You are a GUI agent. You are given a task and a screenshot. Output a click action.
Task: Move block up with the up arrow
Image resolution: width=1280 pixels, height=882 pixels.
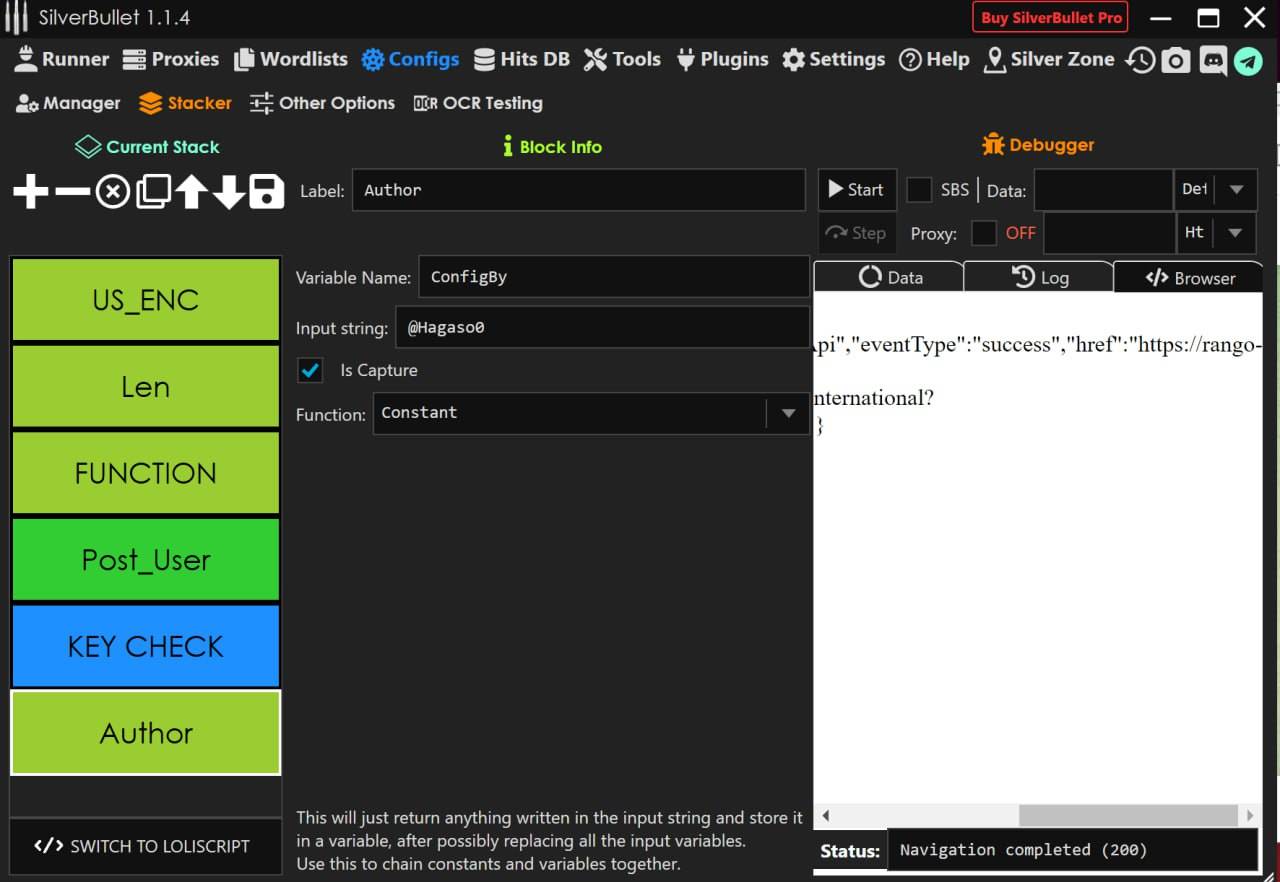coord(191,191)
